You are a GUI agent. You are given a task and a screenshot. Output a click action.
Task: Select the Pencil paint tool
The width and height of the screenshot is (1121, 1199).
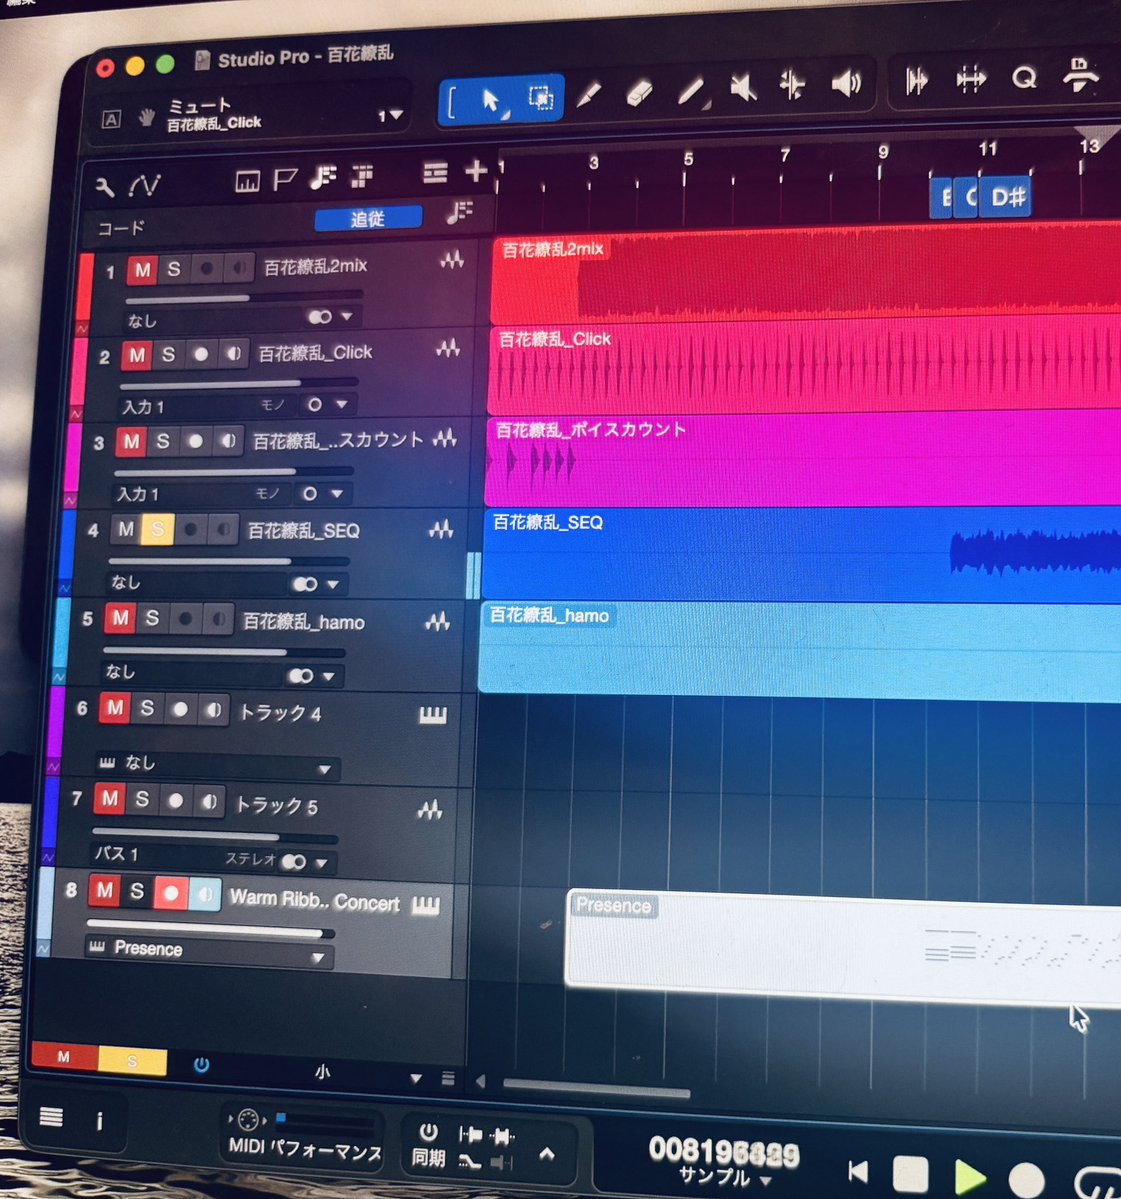tap(588, 95)
